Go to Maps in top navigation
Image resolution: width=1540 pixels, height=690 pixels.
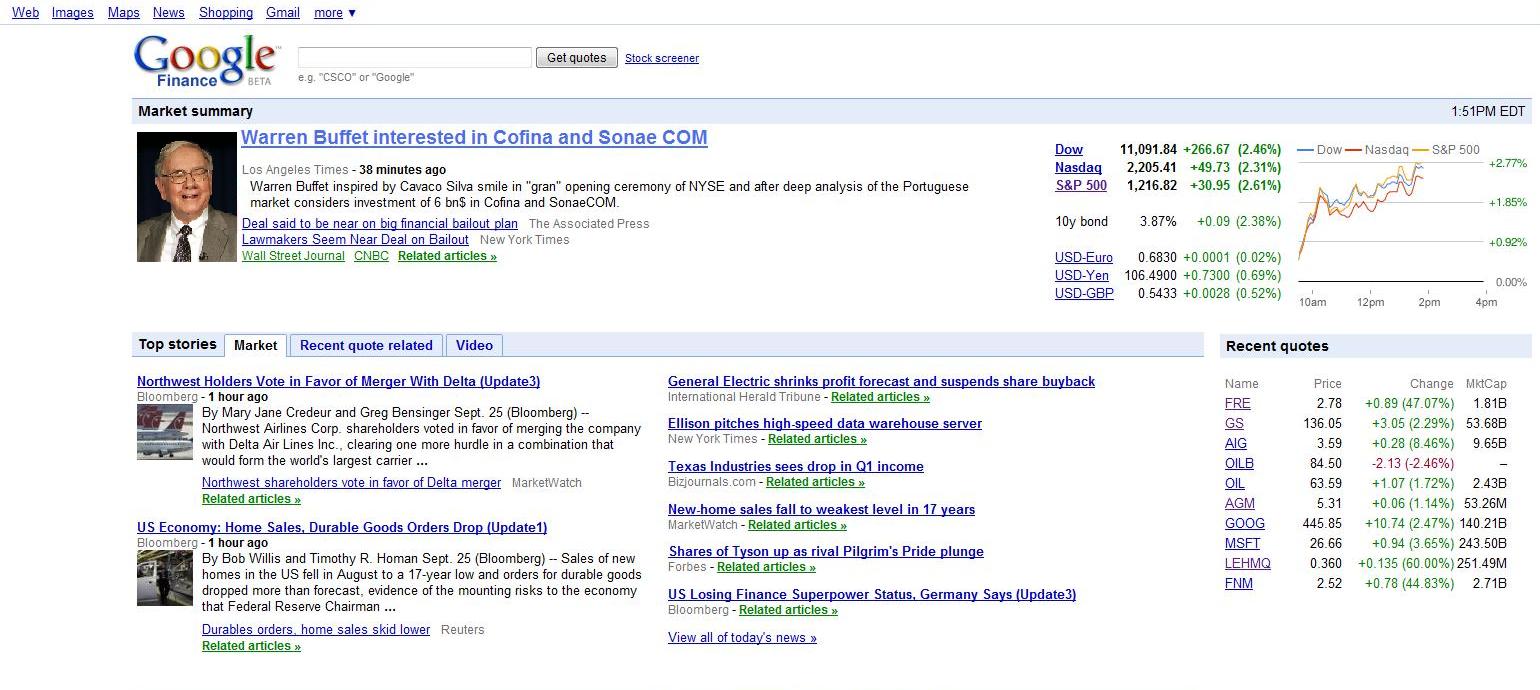pyautogui.click(x=124, y=13)
